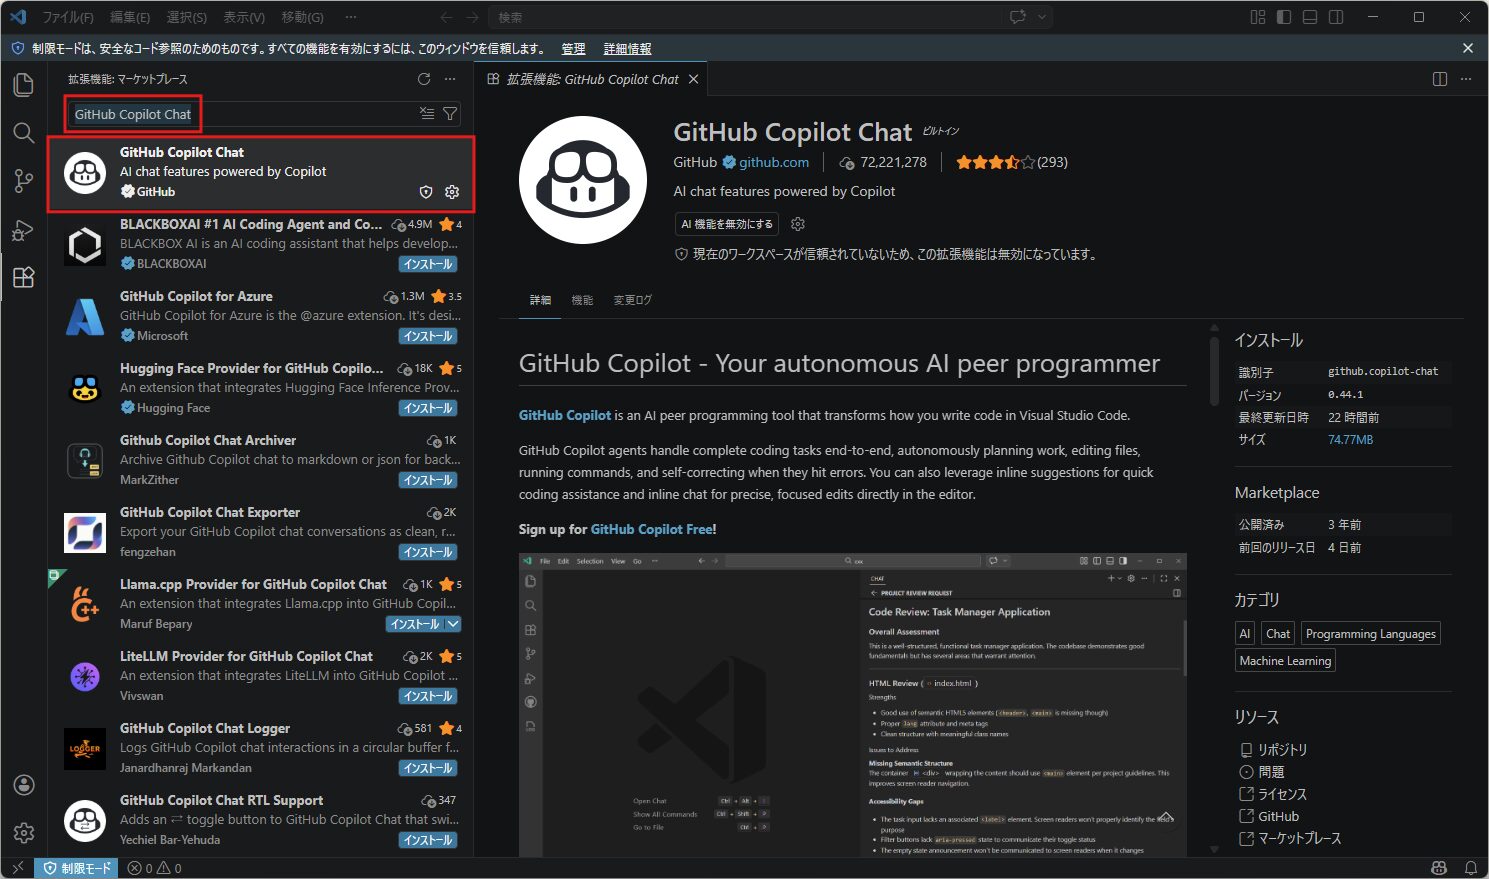The image size is (1489, 879).
Task: Refresh the extensions marketplace list
Action: 424,79
